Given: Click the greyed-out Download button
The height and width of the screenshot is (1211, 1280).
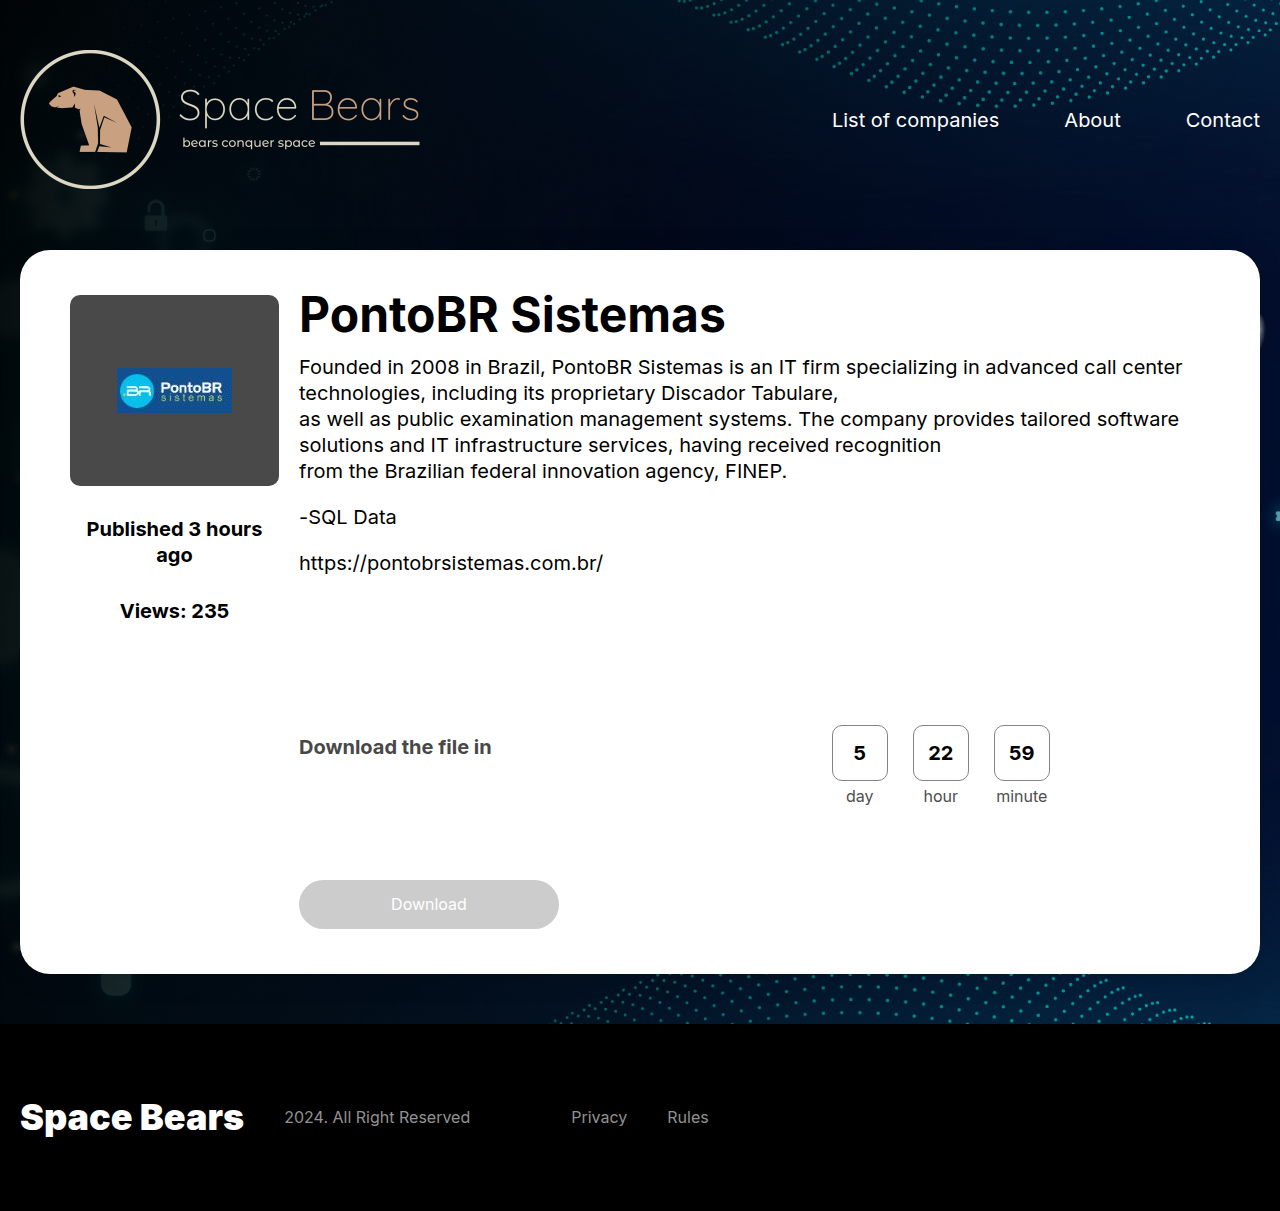Looking at the screenshot, I should 428,904.
